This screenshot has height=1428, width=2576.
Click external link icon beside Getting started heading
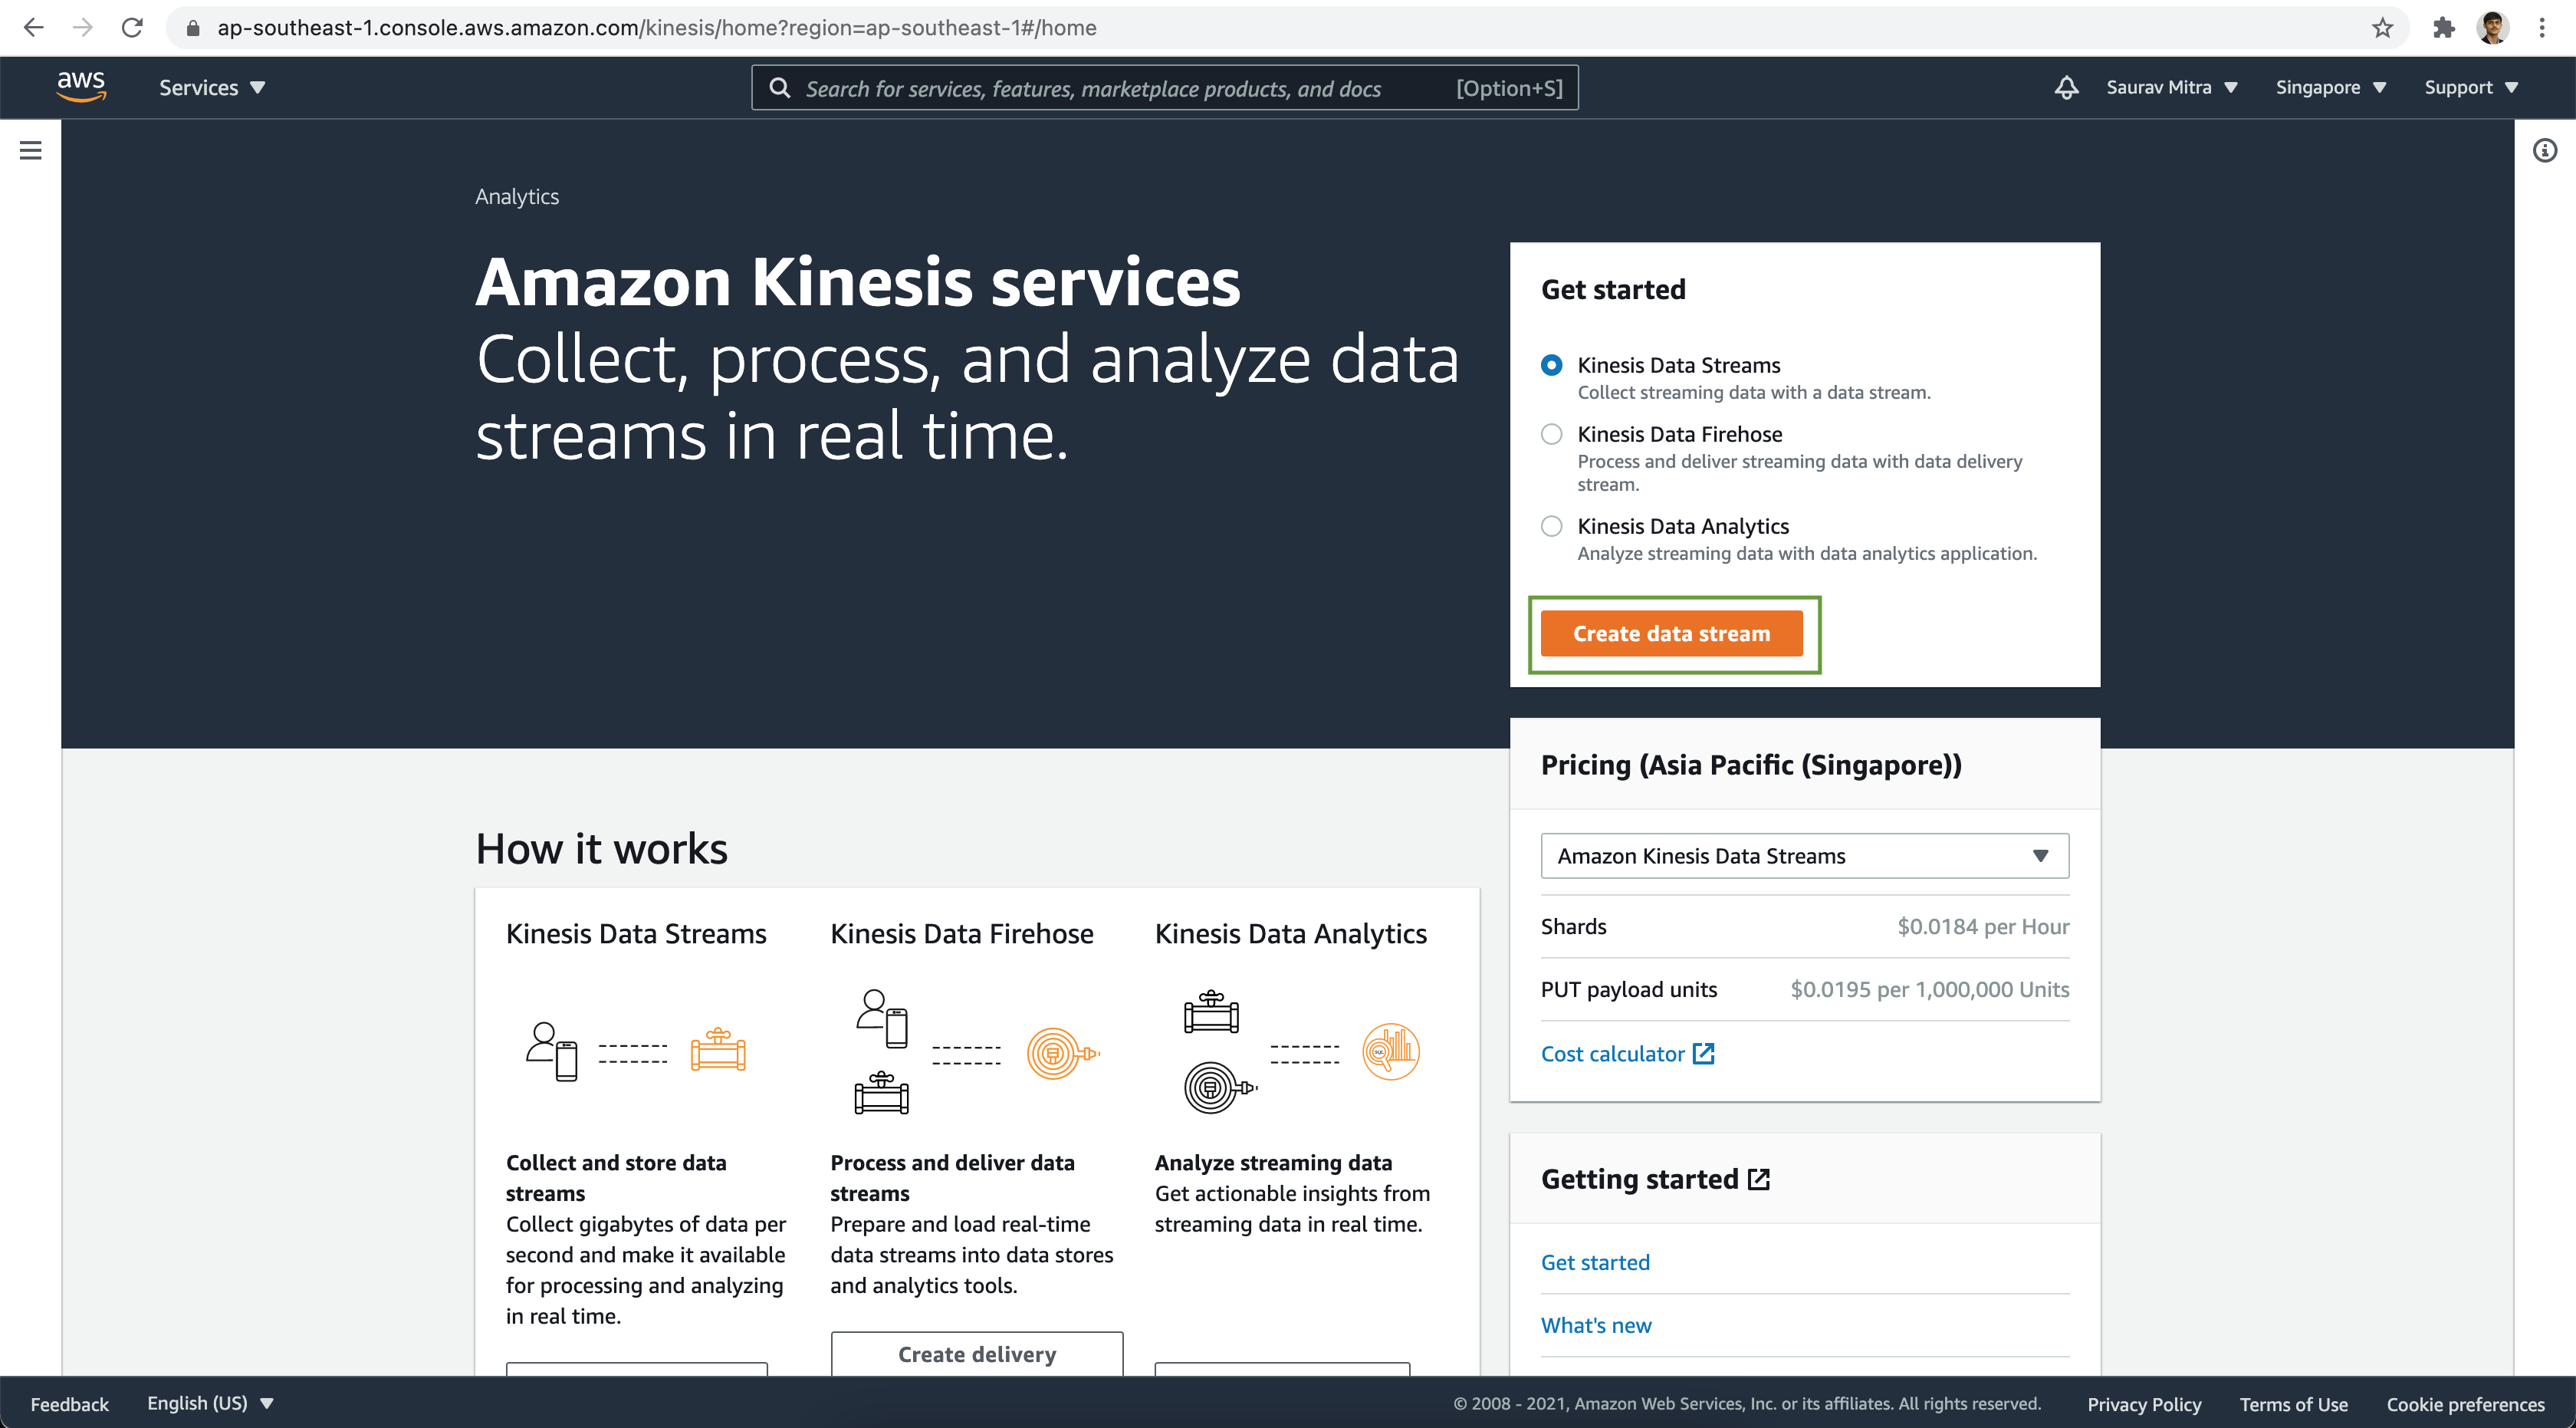click(1759, 1179)
